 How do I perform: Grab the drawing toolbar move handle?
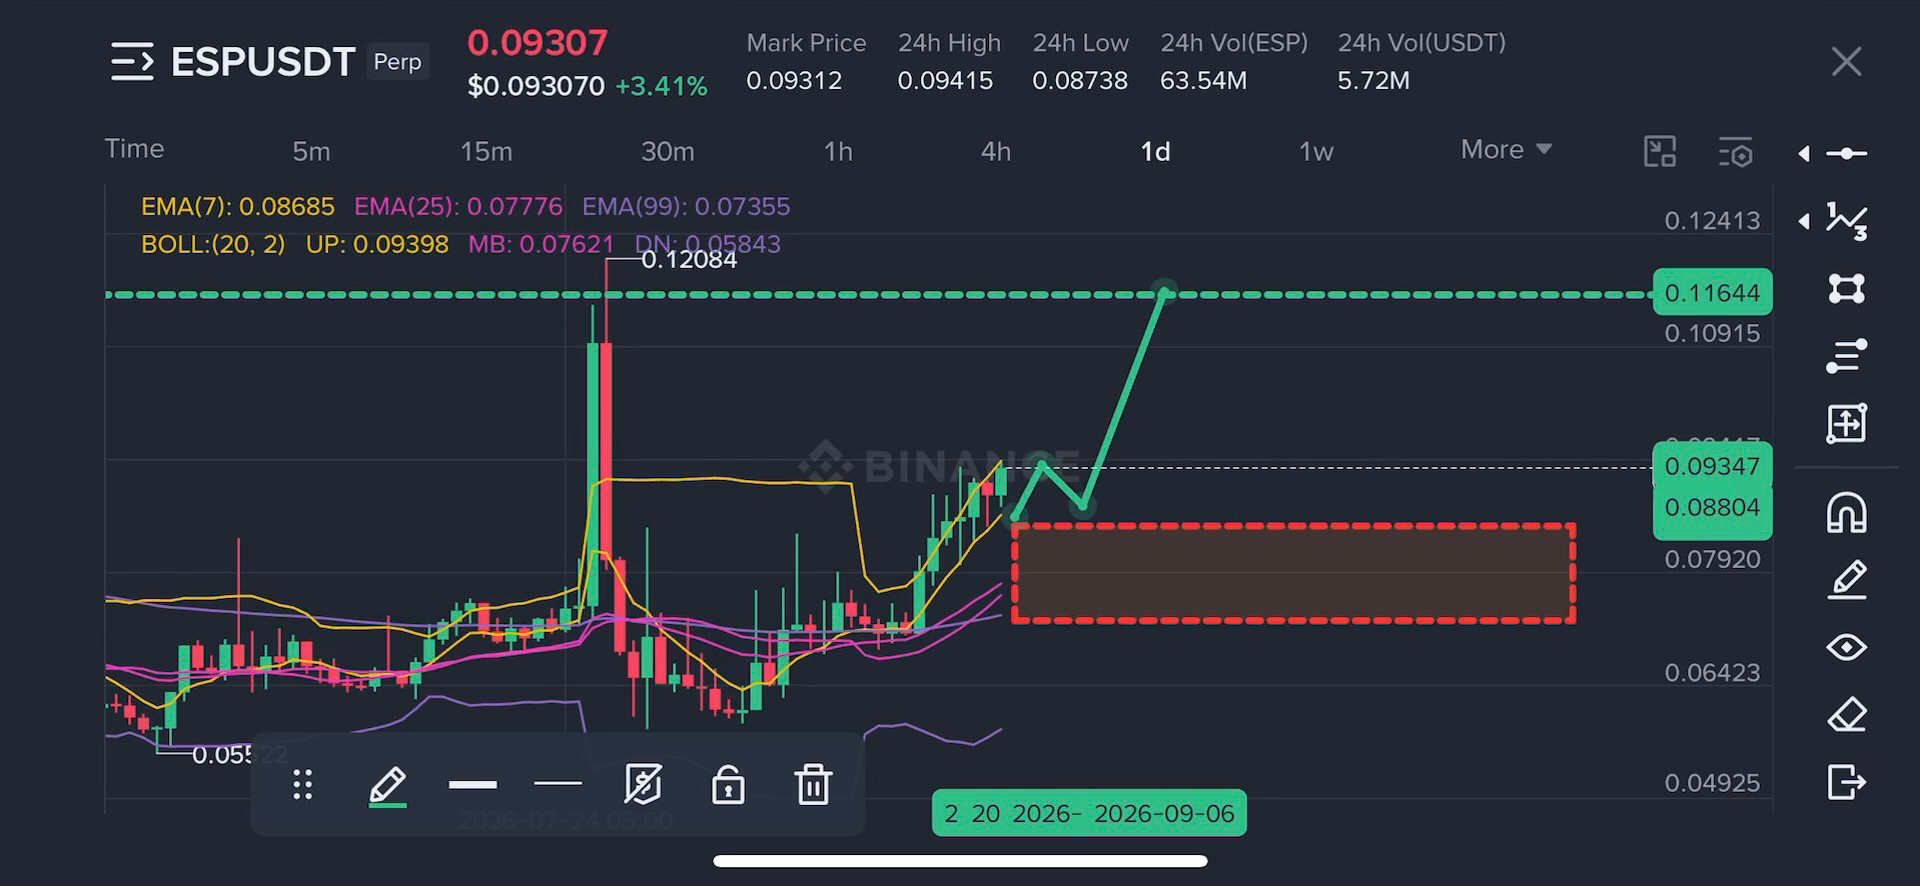pos(303,785)
